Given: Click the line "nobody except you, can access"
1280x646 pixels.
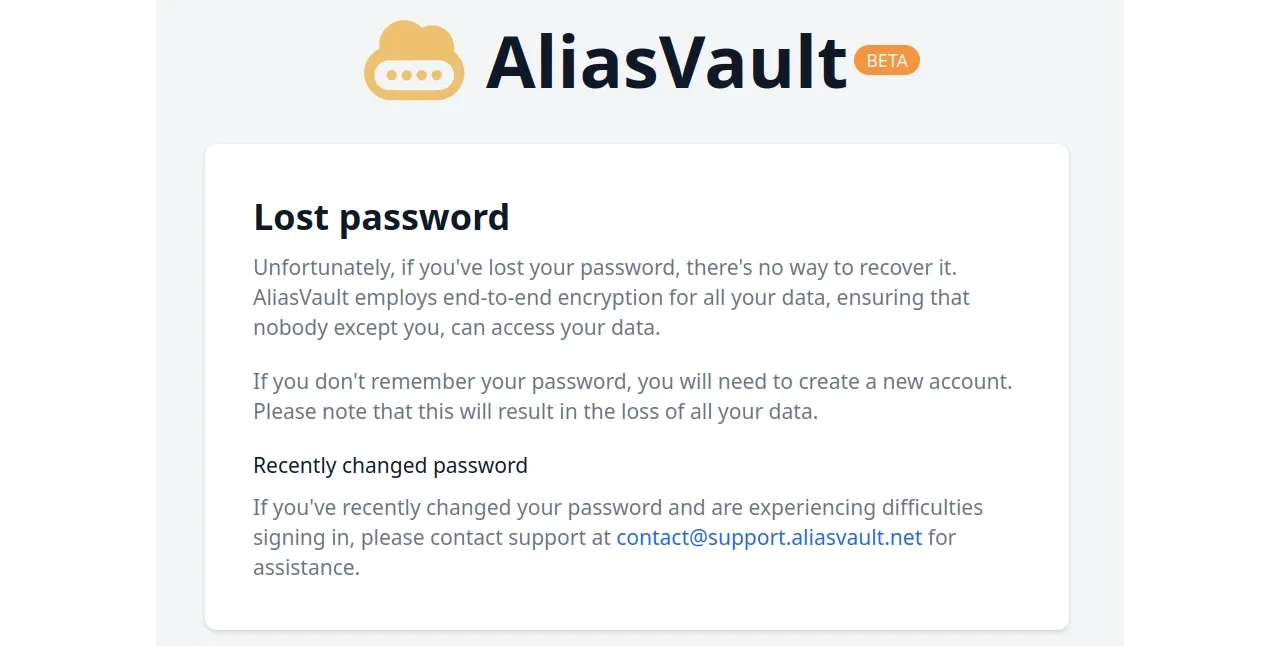Looking at the screenshot, I should (456, 328).
